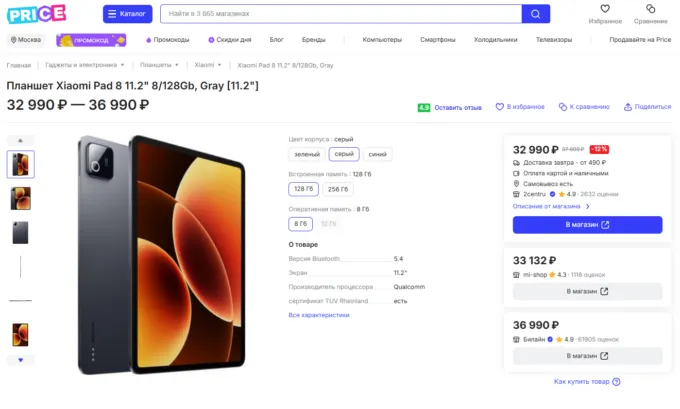Click the magnifier search button

[536, 14]
